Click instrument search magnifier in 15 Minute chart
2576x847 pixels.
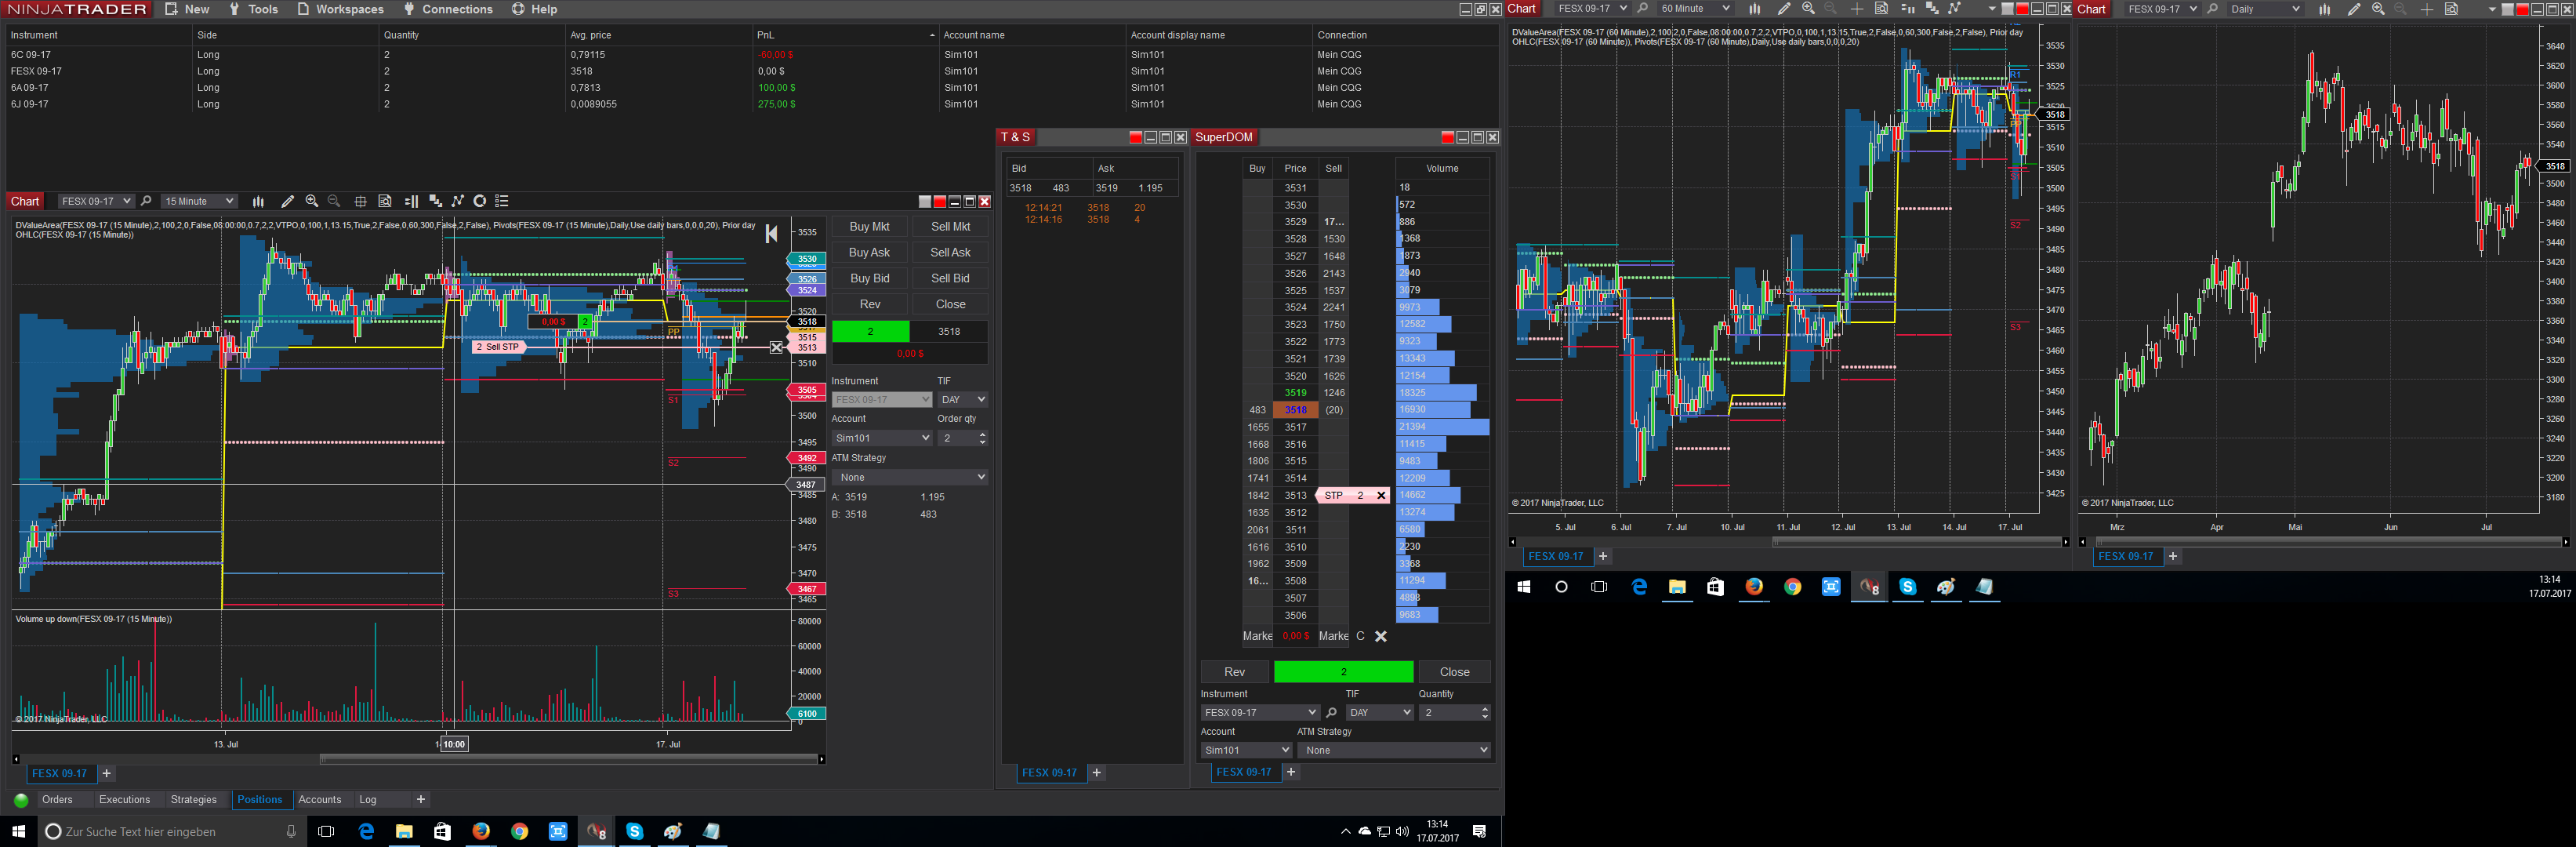point(146,201)
